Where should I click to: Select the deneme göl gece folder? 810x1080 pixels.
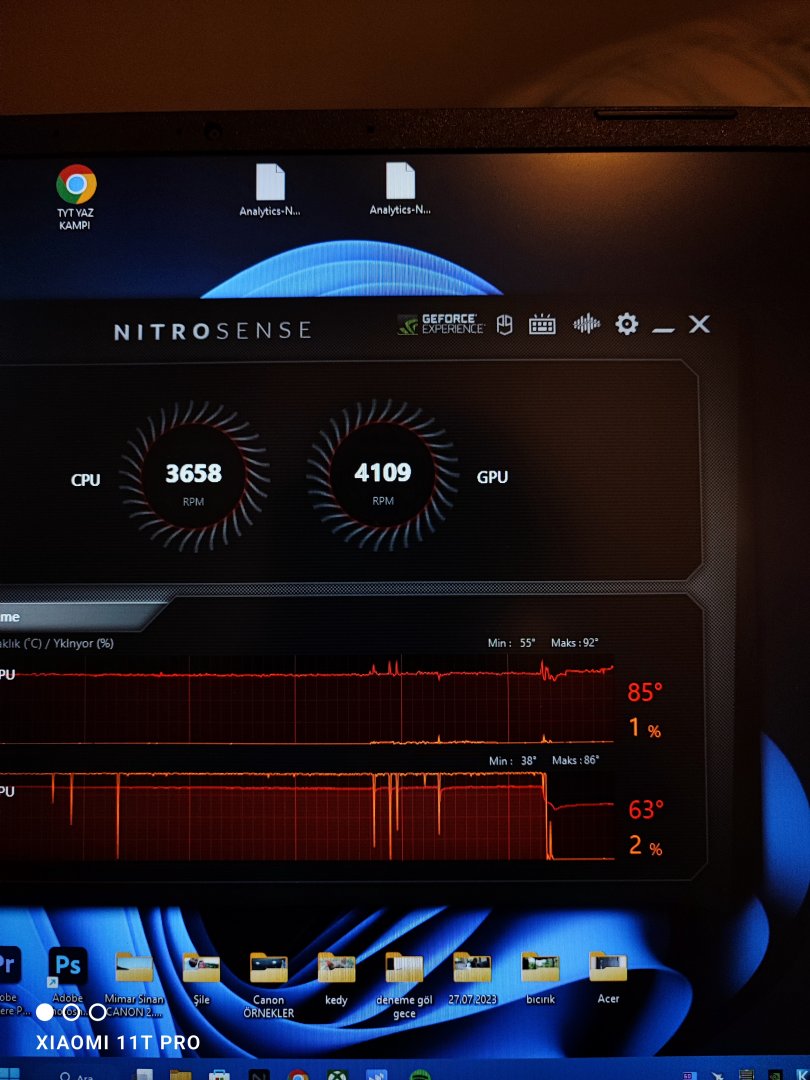pos(404,986)
